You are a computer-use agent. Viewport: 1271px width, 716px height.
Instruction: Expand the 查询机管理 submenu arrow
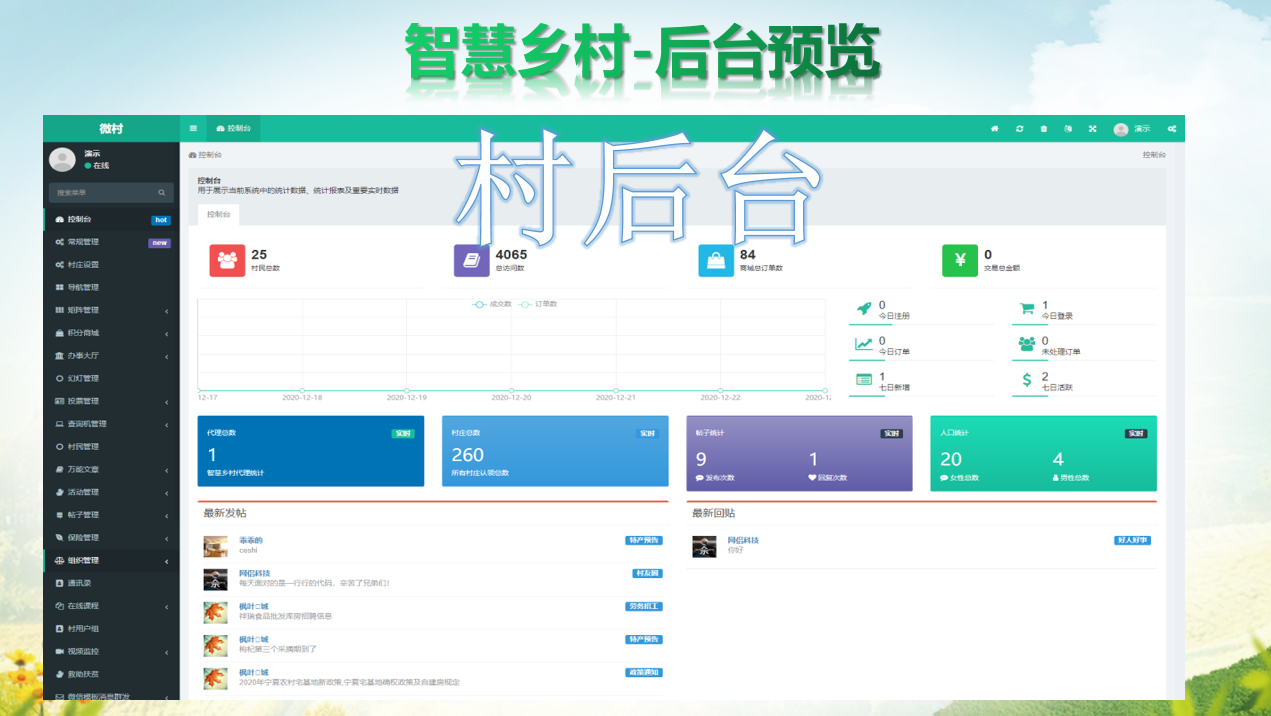pyautogui.click(x=167, y=424)
